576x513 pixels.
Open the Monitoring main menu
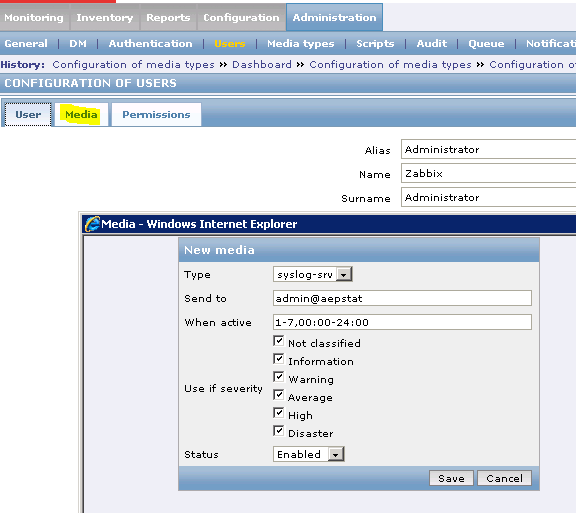(x=34, y=18)
